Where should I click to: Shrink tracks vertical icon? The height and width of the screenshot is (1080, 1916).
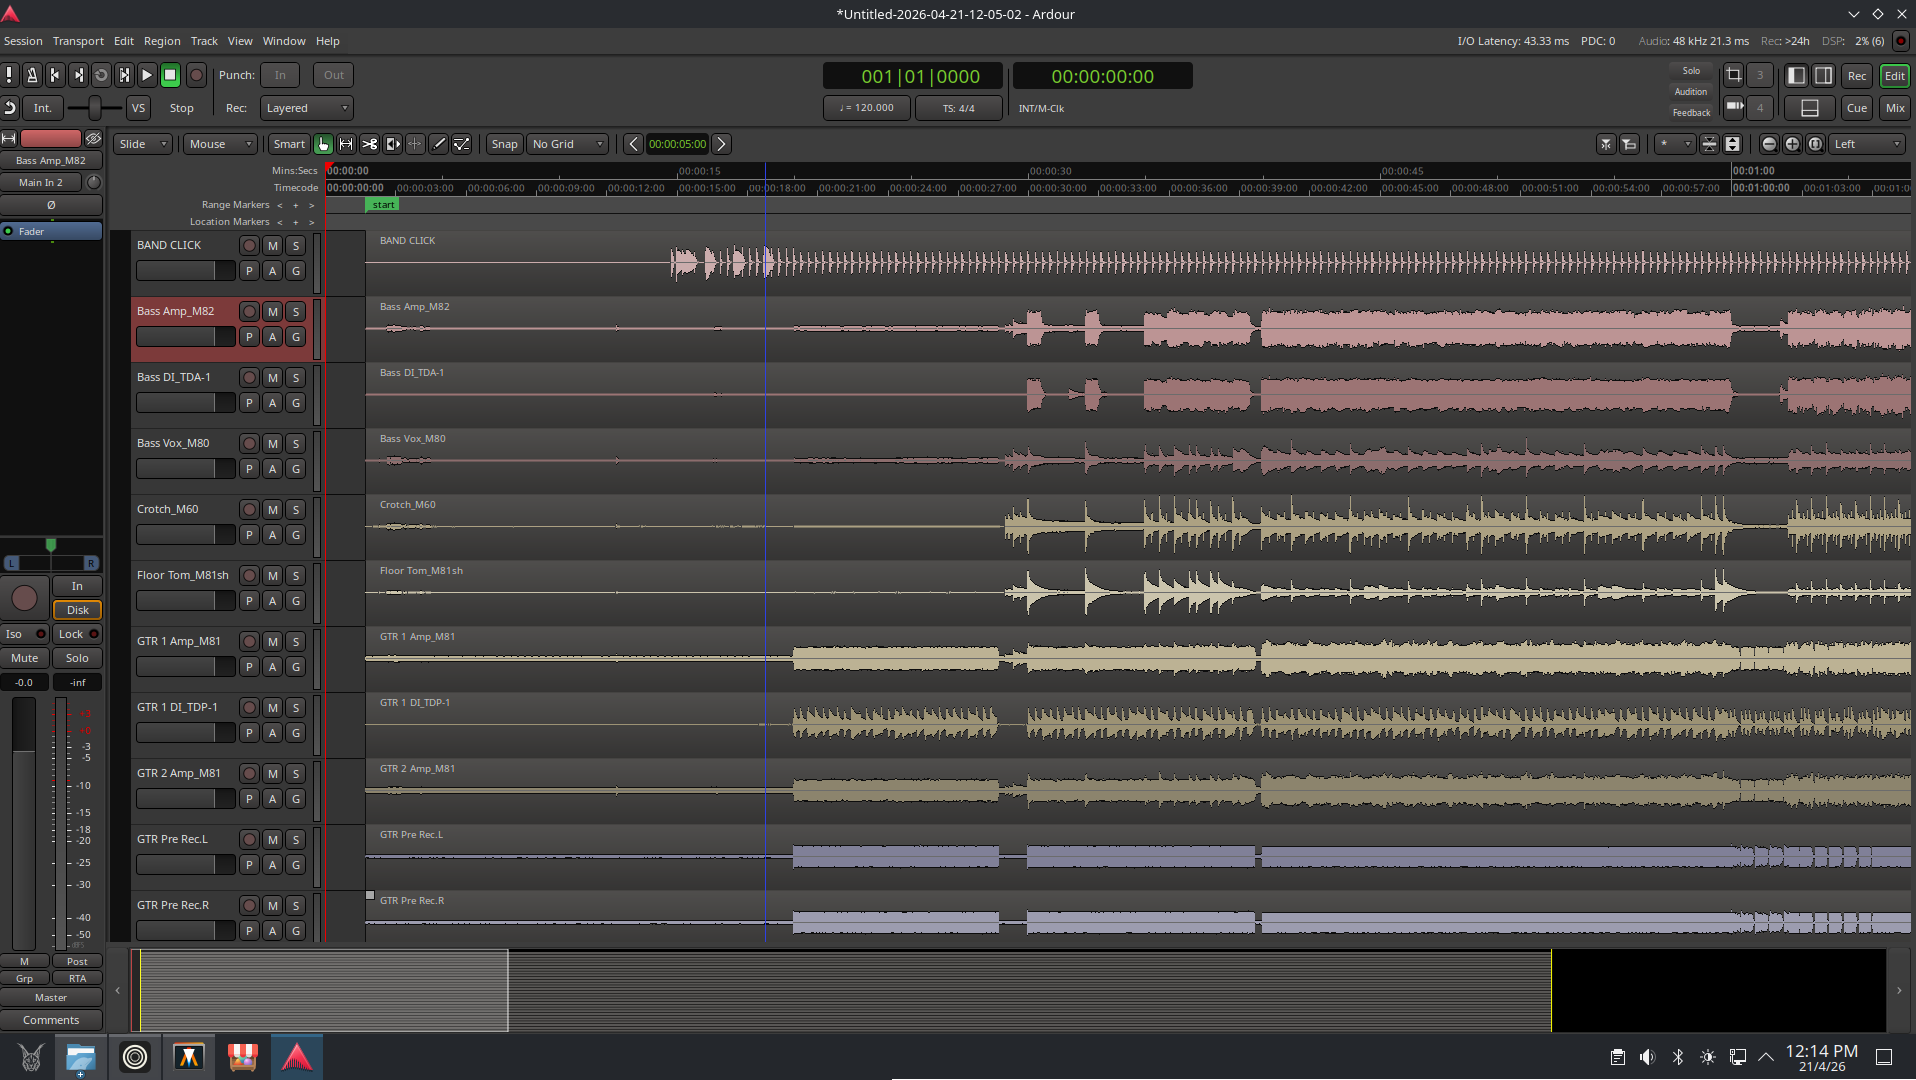[1709, 144]
